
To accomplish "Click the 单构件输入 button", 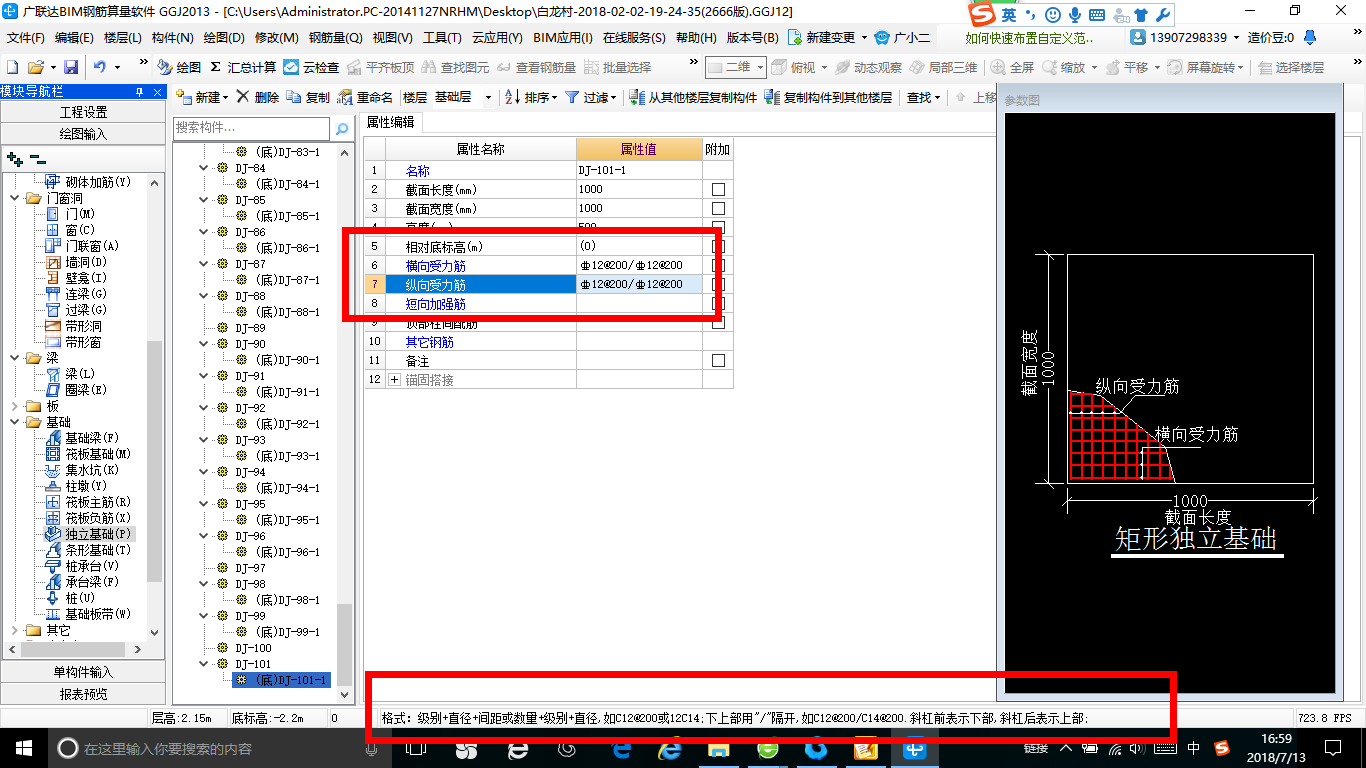I will tap(83, 672).
